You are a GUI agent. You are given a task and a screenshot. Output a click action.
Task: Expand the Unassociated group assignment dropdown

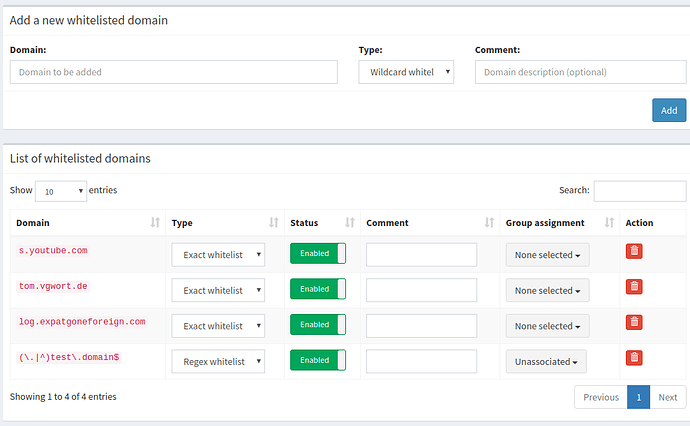546,362
